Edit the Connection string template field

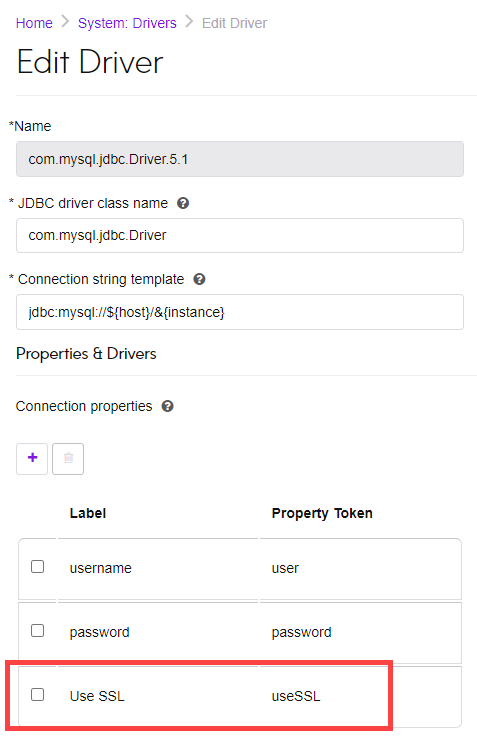point(240,312)
